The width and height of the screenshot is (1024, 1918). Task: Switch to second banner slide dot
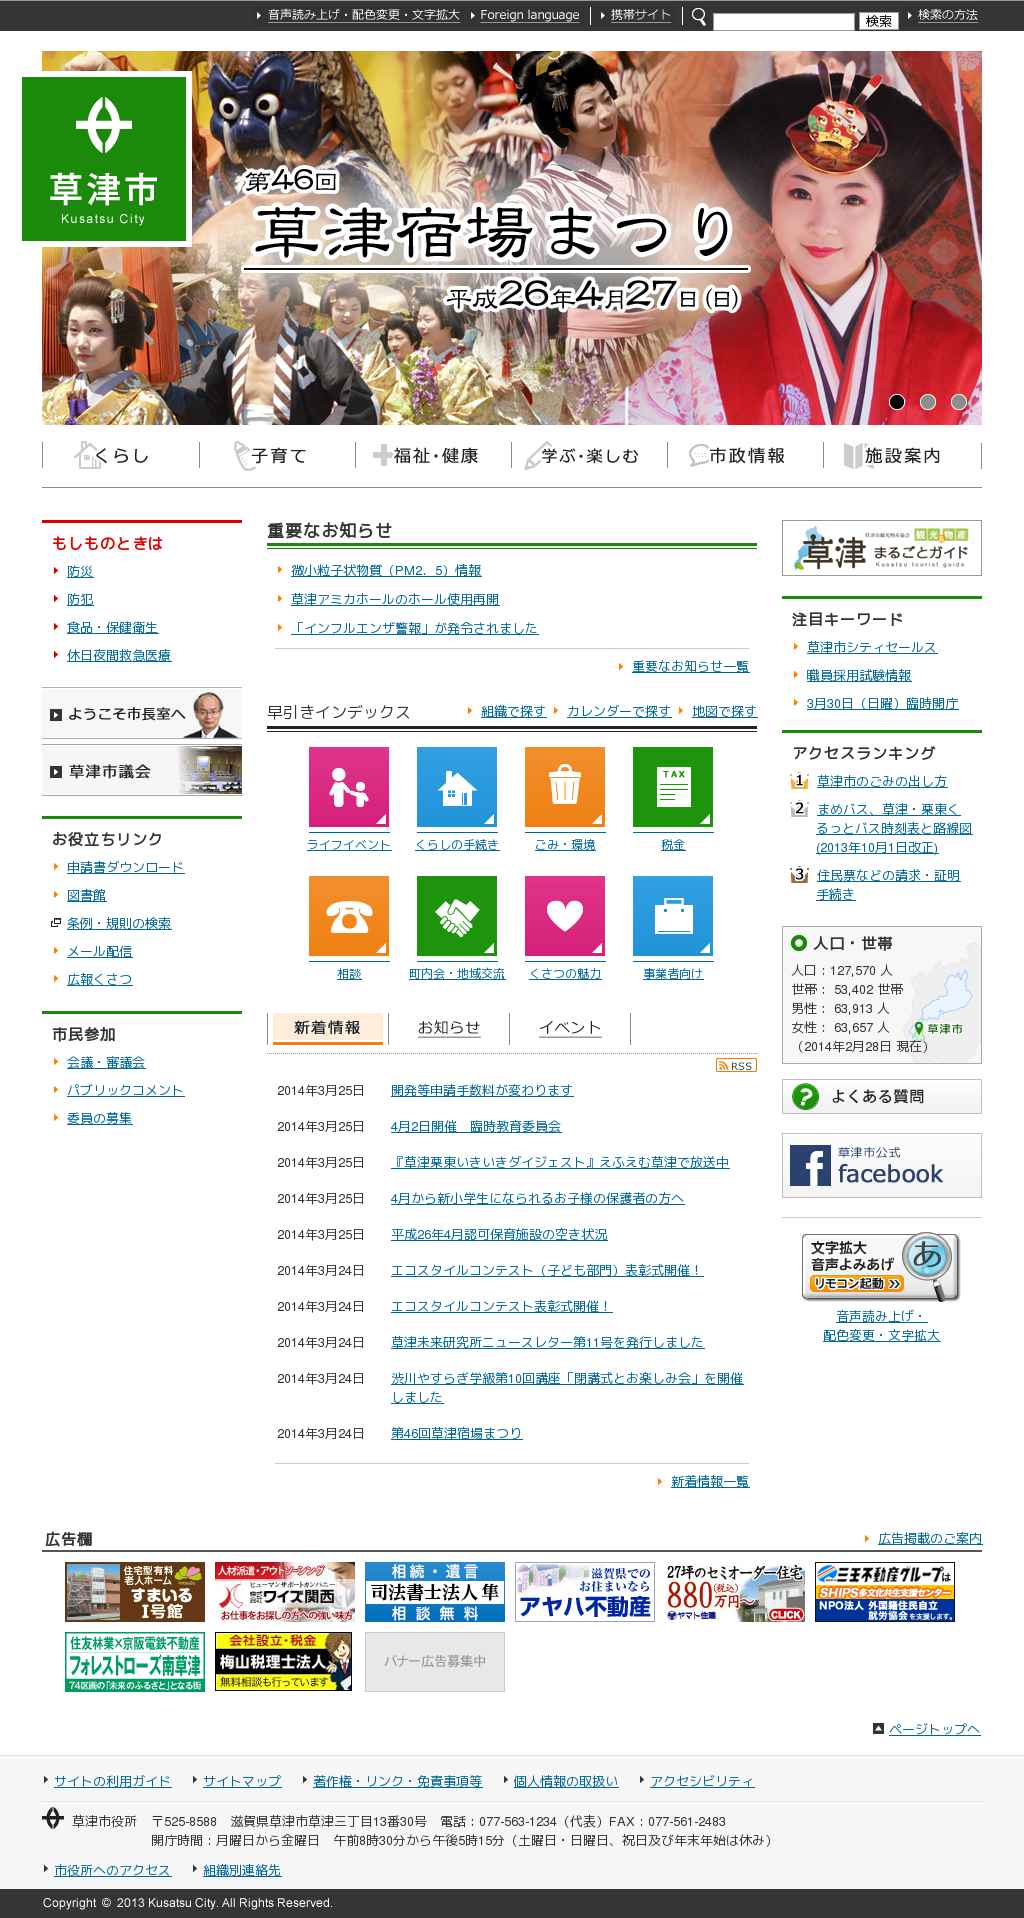(928, 402)
